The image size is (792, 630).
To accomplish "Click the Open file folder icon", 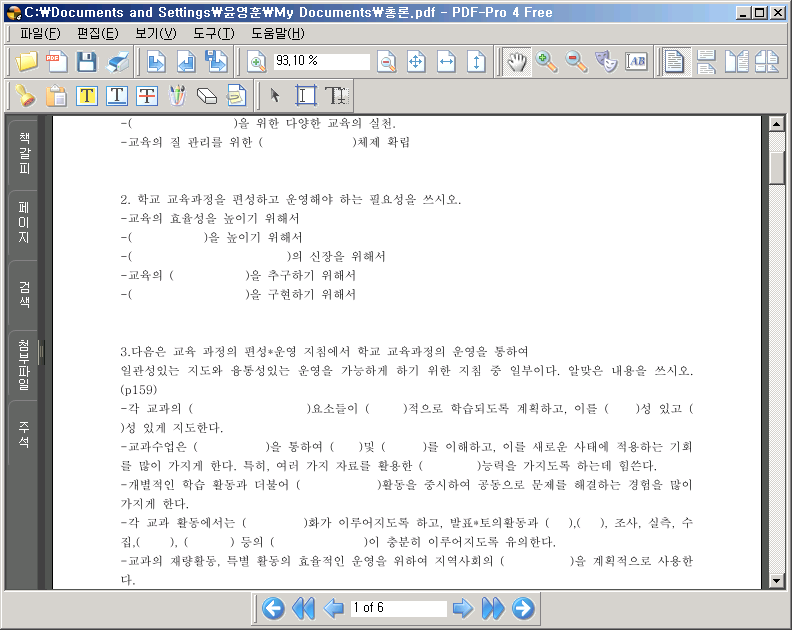I will point(27,62).
